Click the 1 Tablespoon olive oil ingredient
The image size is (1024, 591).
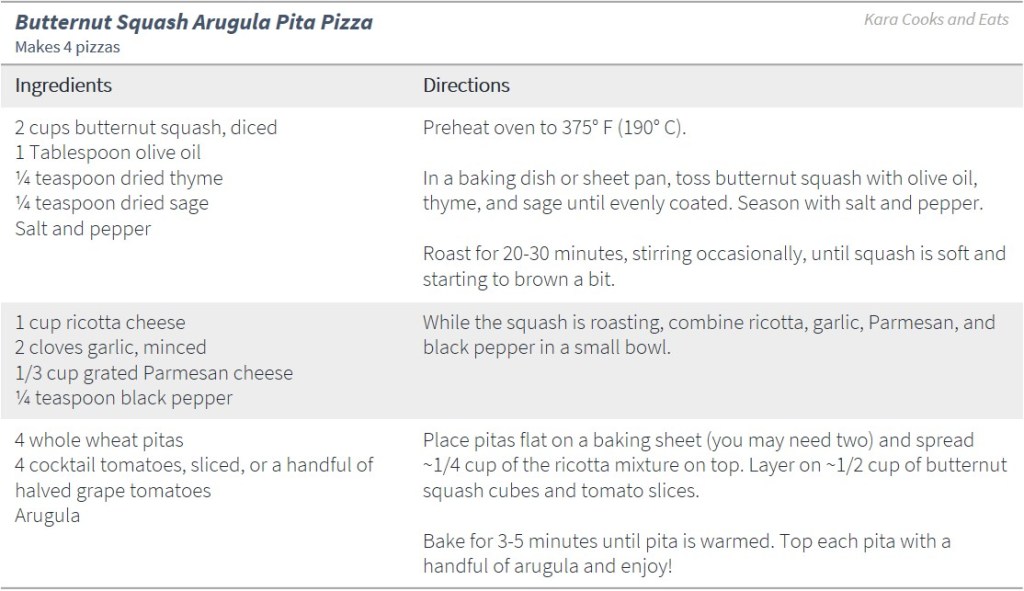click(x=108, y=153)
